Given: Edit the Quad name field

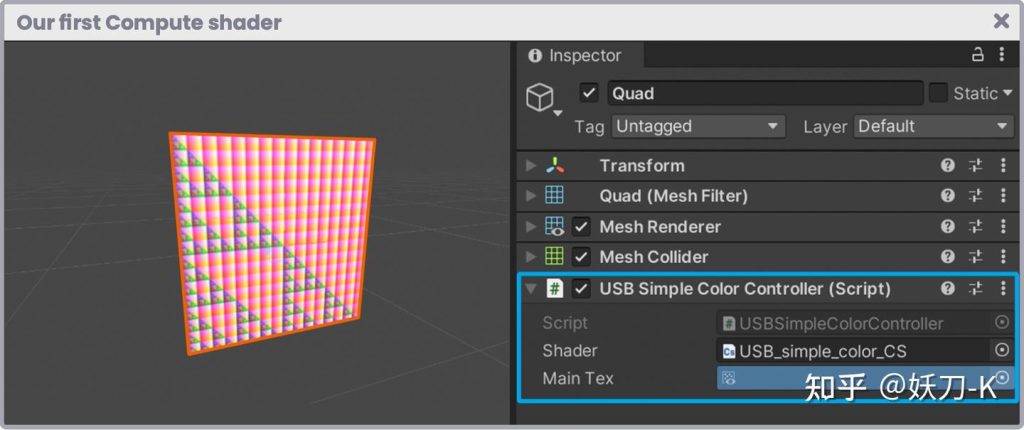Looking at the screenshot, I should 765,93.
